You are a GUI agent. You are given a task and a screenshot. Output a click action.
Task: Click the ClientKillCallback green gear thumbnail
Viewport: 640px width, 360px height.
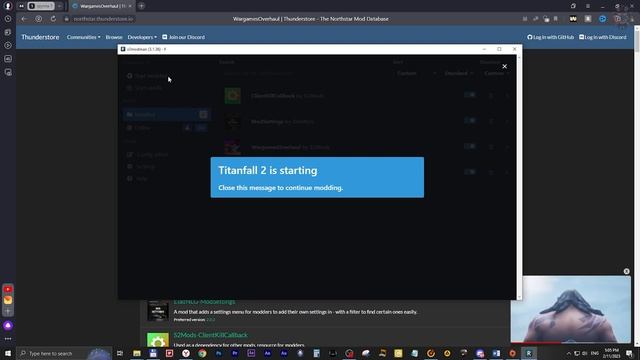158,340
